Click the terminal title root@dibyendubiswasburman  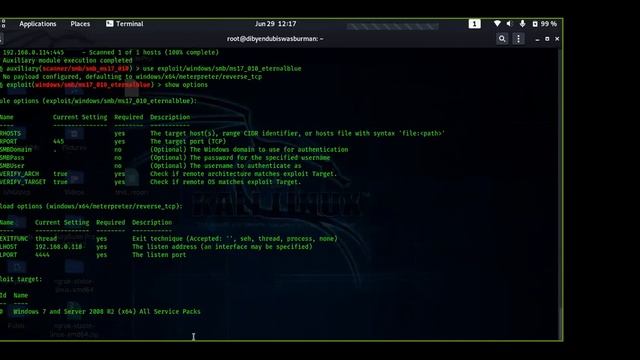click(x=275, y=39)
